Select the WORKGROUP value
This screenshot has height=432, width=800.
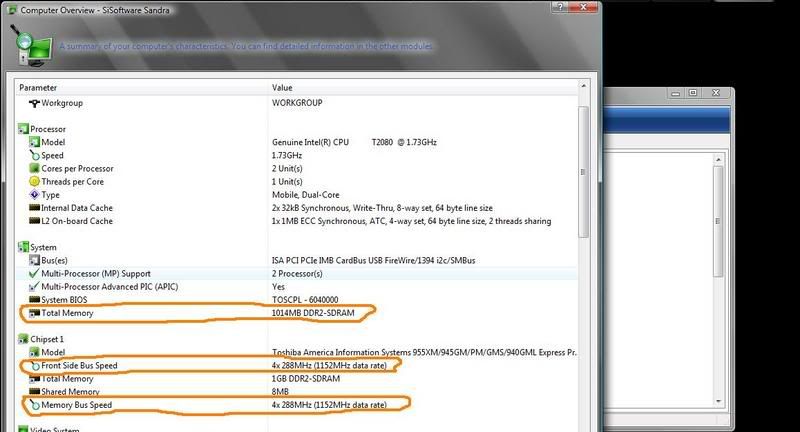tap(297, 103)
